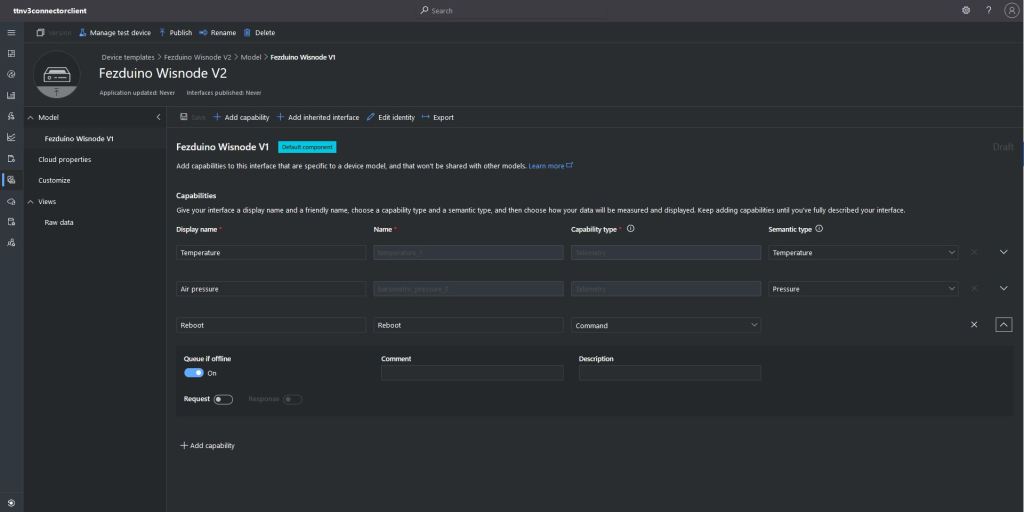Viewport: 1024px width, 512px height.
Task: Collapse the Reboot capability details
Action: tap(1004, 325)
